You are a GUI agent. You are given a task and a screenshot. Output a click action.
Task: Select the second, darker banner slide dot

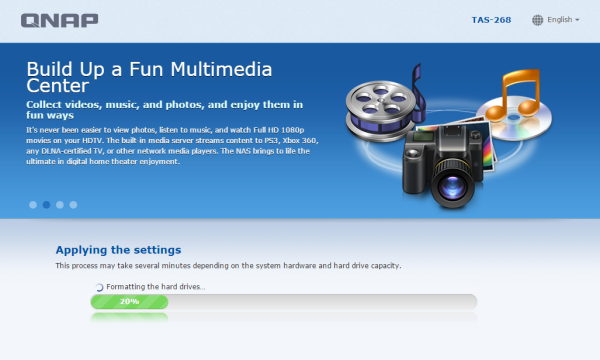tap(46, 205)
